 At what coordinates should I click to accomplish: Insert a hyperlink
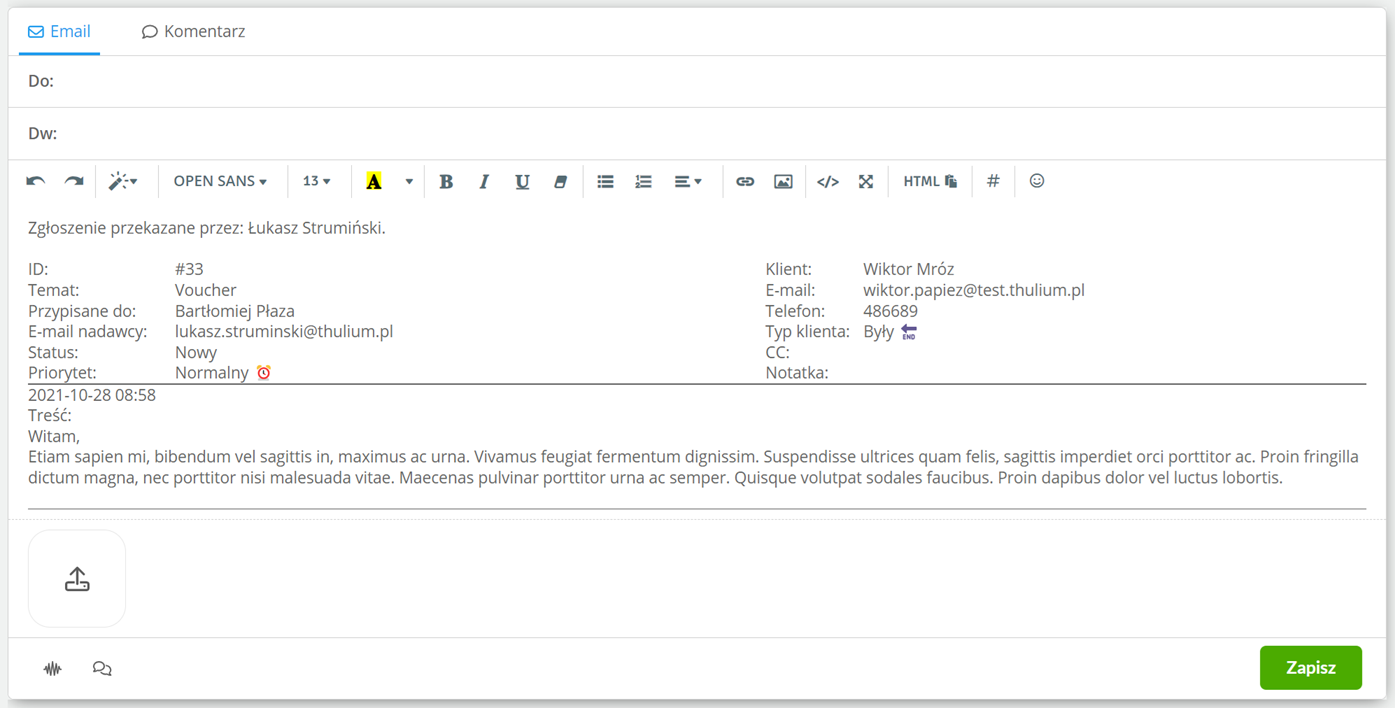(745, 181)
